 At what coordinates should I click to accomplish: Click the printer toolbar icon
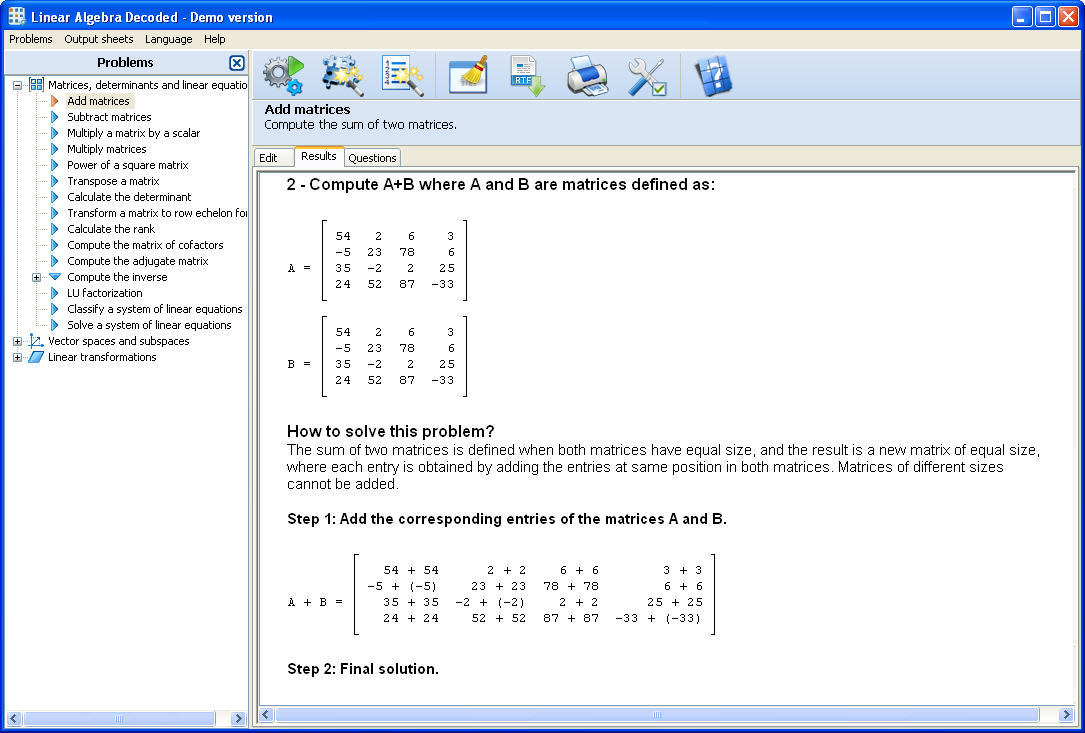click(x=587, y=75)
